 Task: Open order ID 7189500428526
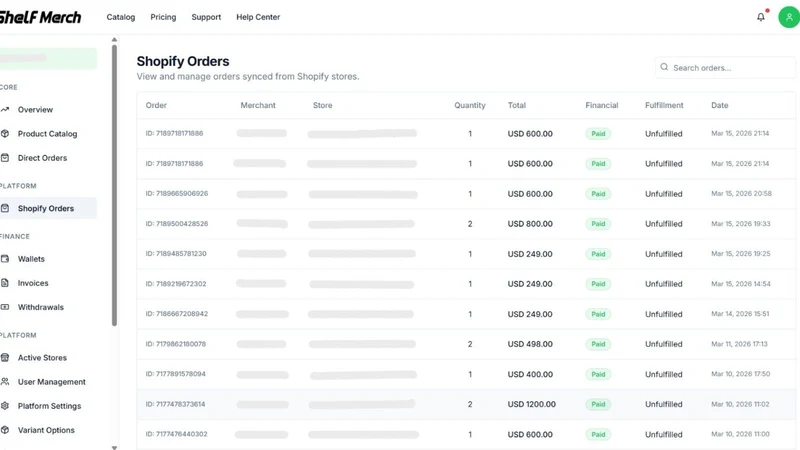[177, 223]
